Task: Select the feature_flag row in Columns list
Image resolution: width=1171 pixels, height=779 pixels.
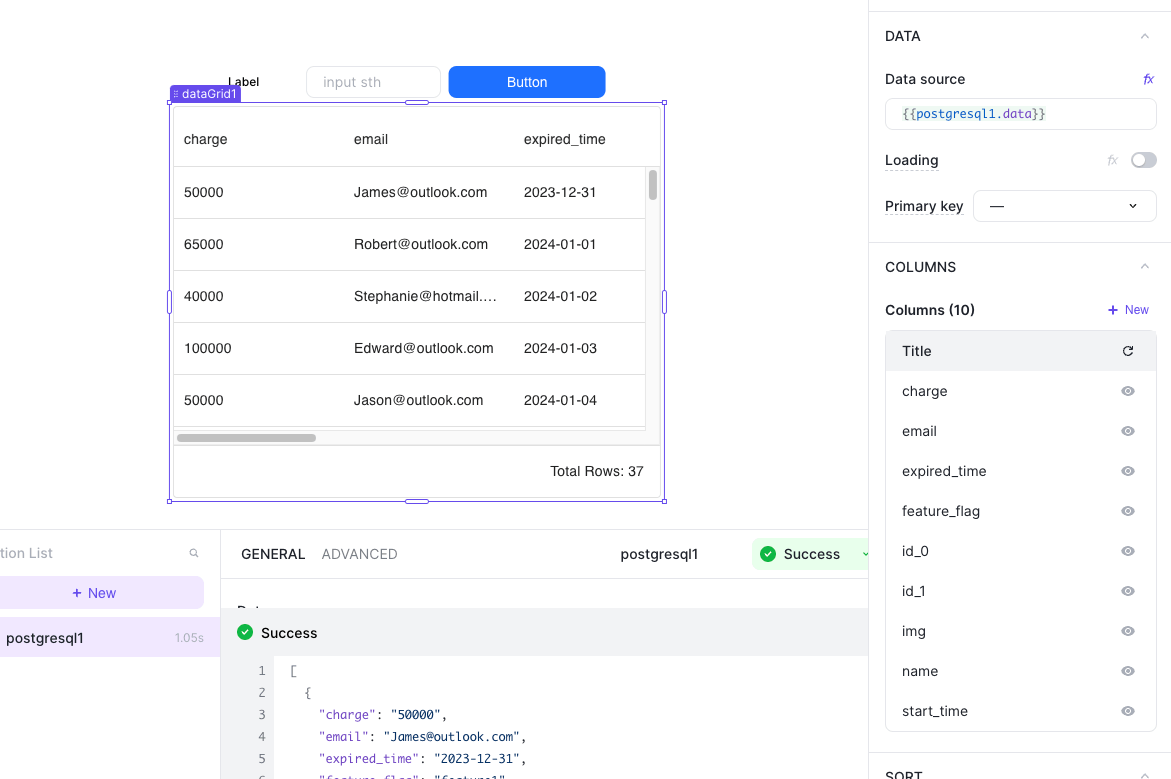Action: tap(1020, 511)
